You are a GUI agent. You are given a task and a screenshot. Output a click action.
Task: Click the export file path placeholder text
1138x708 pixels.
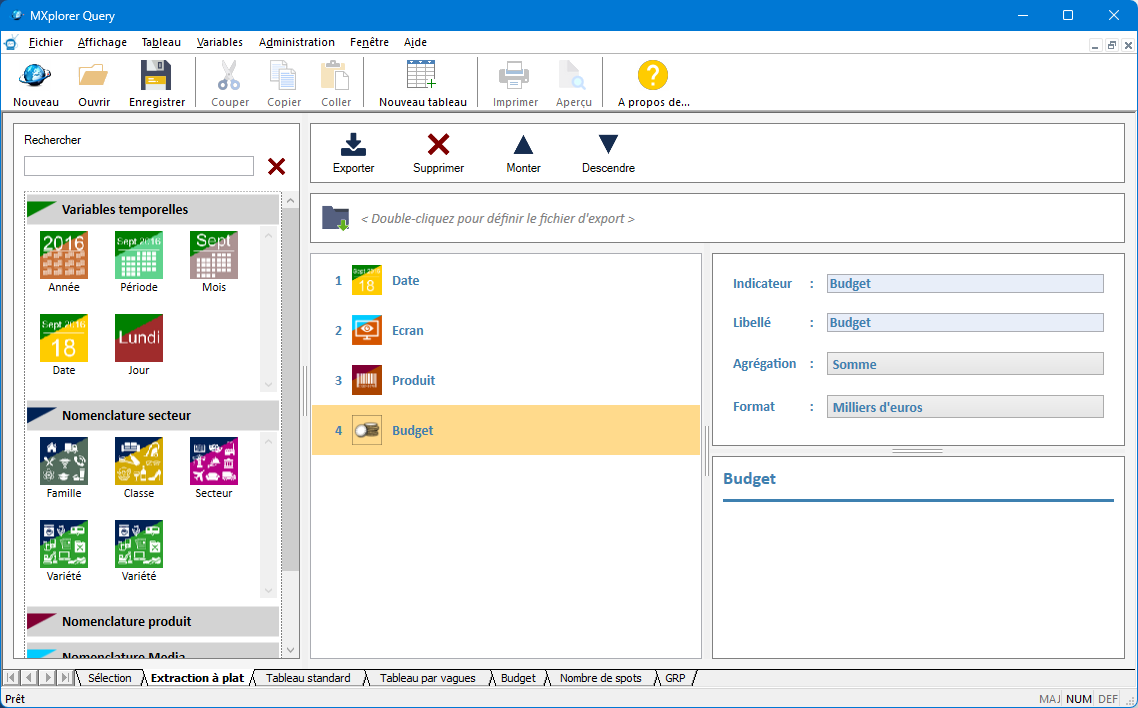click(x=498, y=218)
